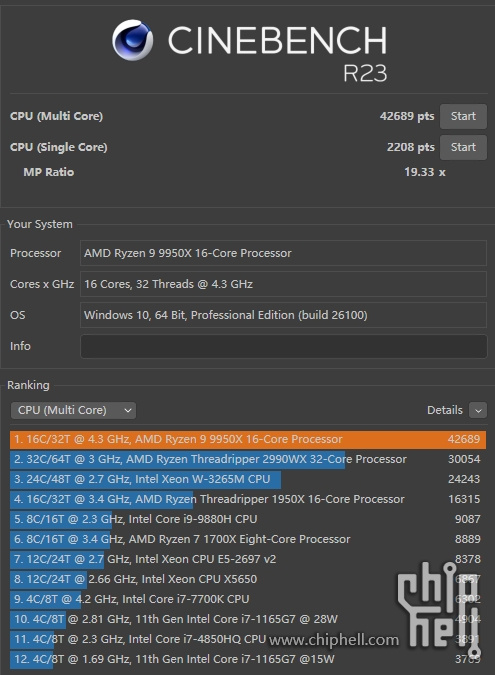The width and height of the screenshot is (495, 675).
Task: Click the 42689 pts multi core score
Action: 407,116
